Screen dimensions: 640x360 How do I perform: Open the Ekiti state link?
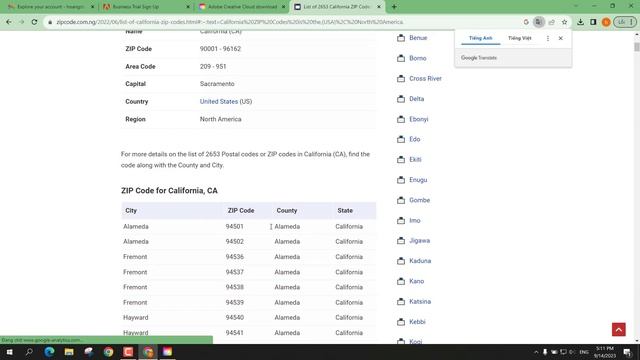pyautogui.click(x=415, y=160)
